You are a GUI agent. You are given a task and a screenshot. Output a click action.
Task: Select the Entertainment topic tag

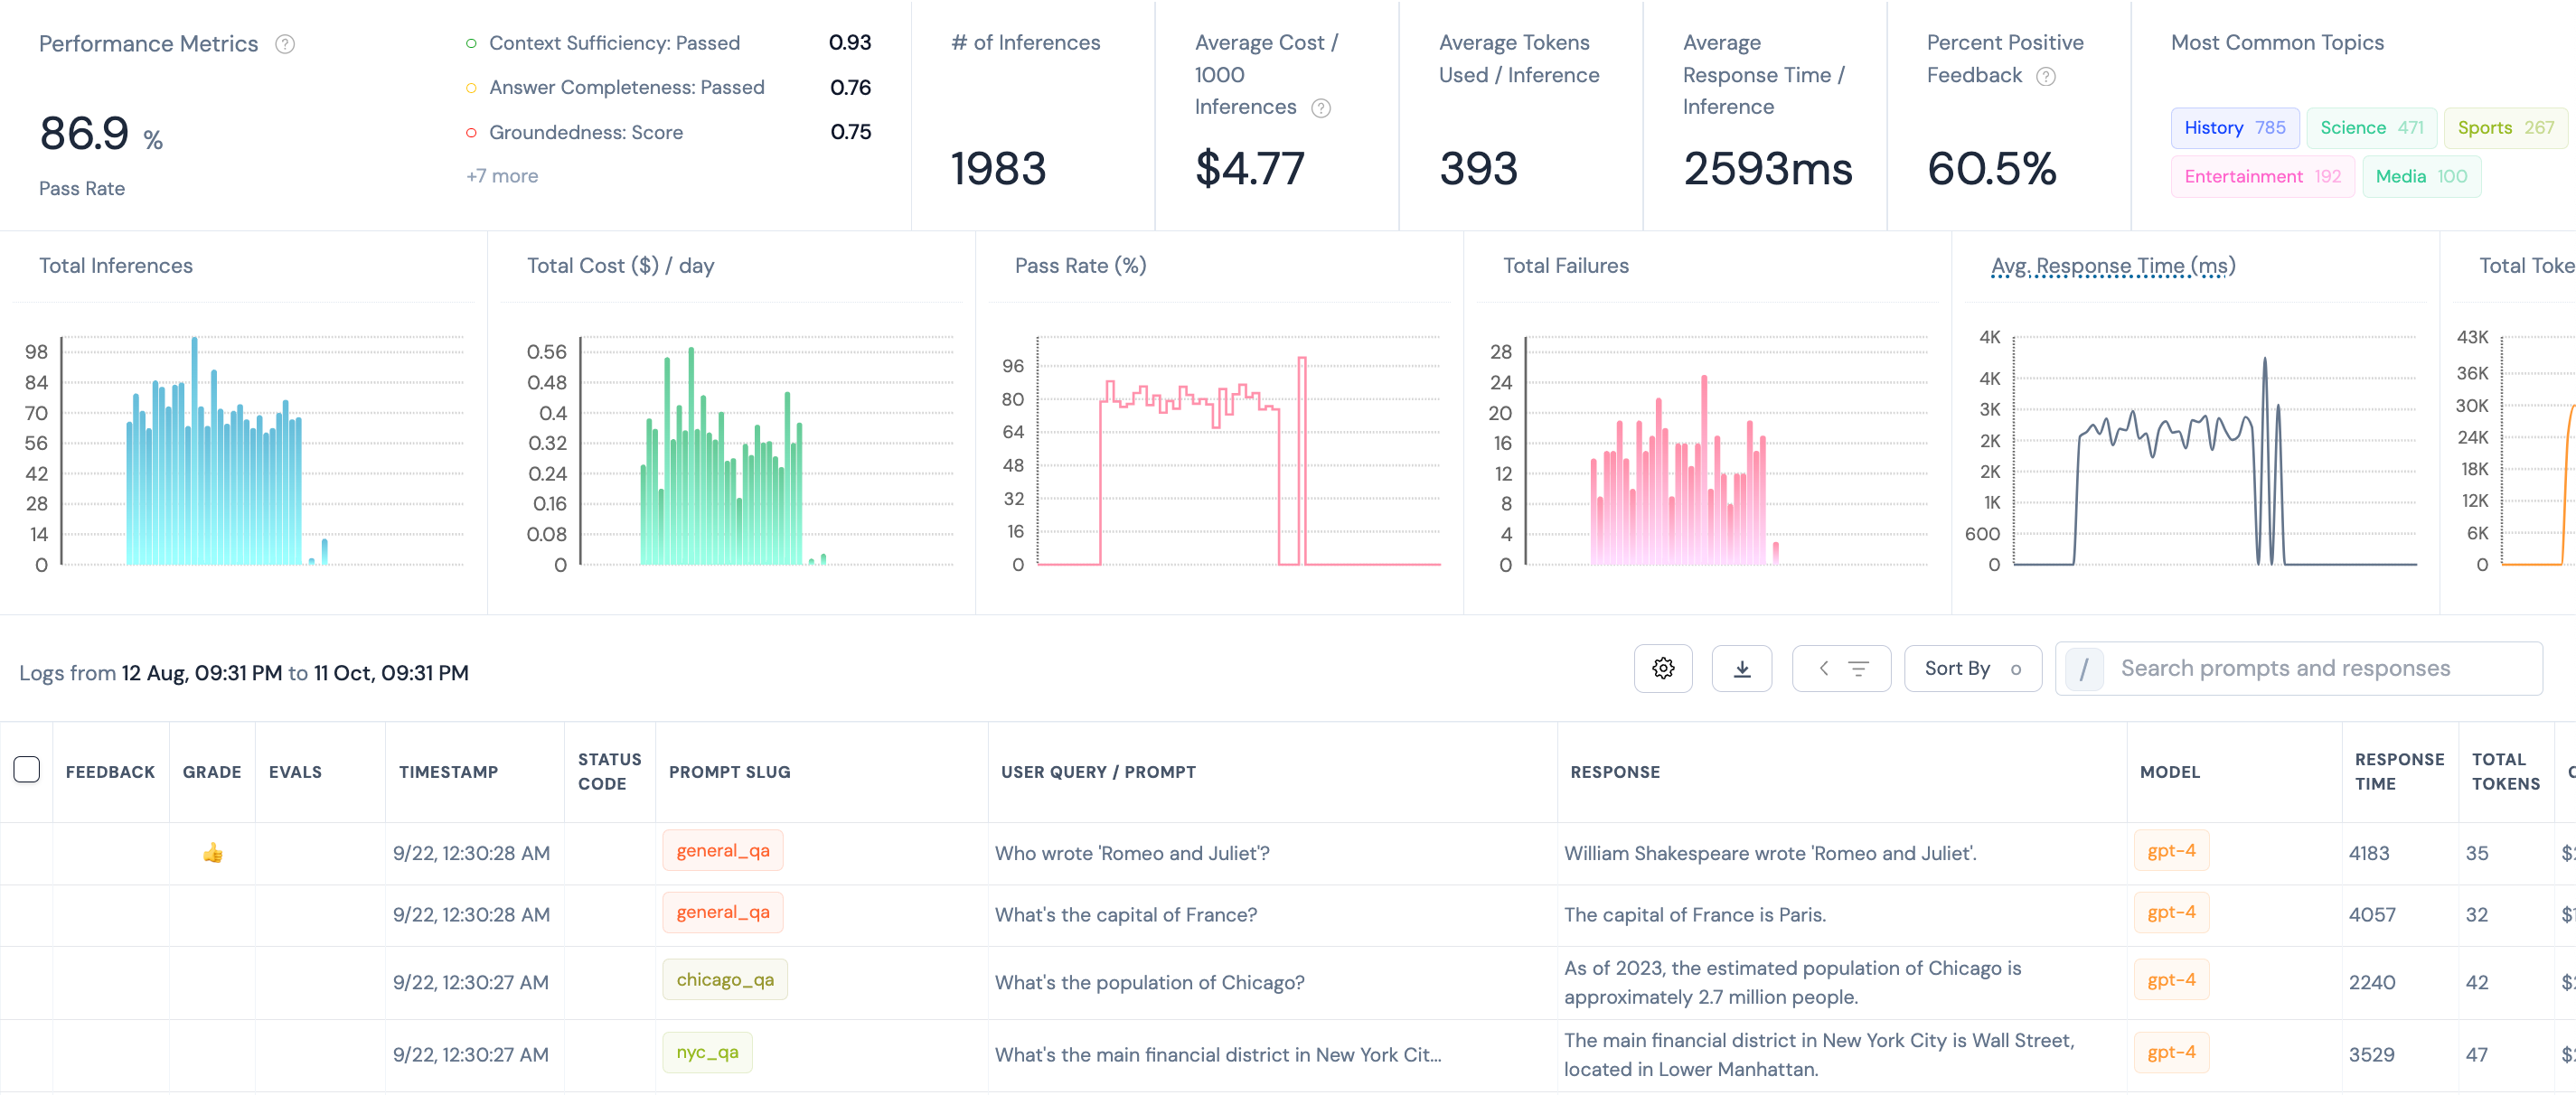(2261, 177)
